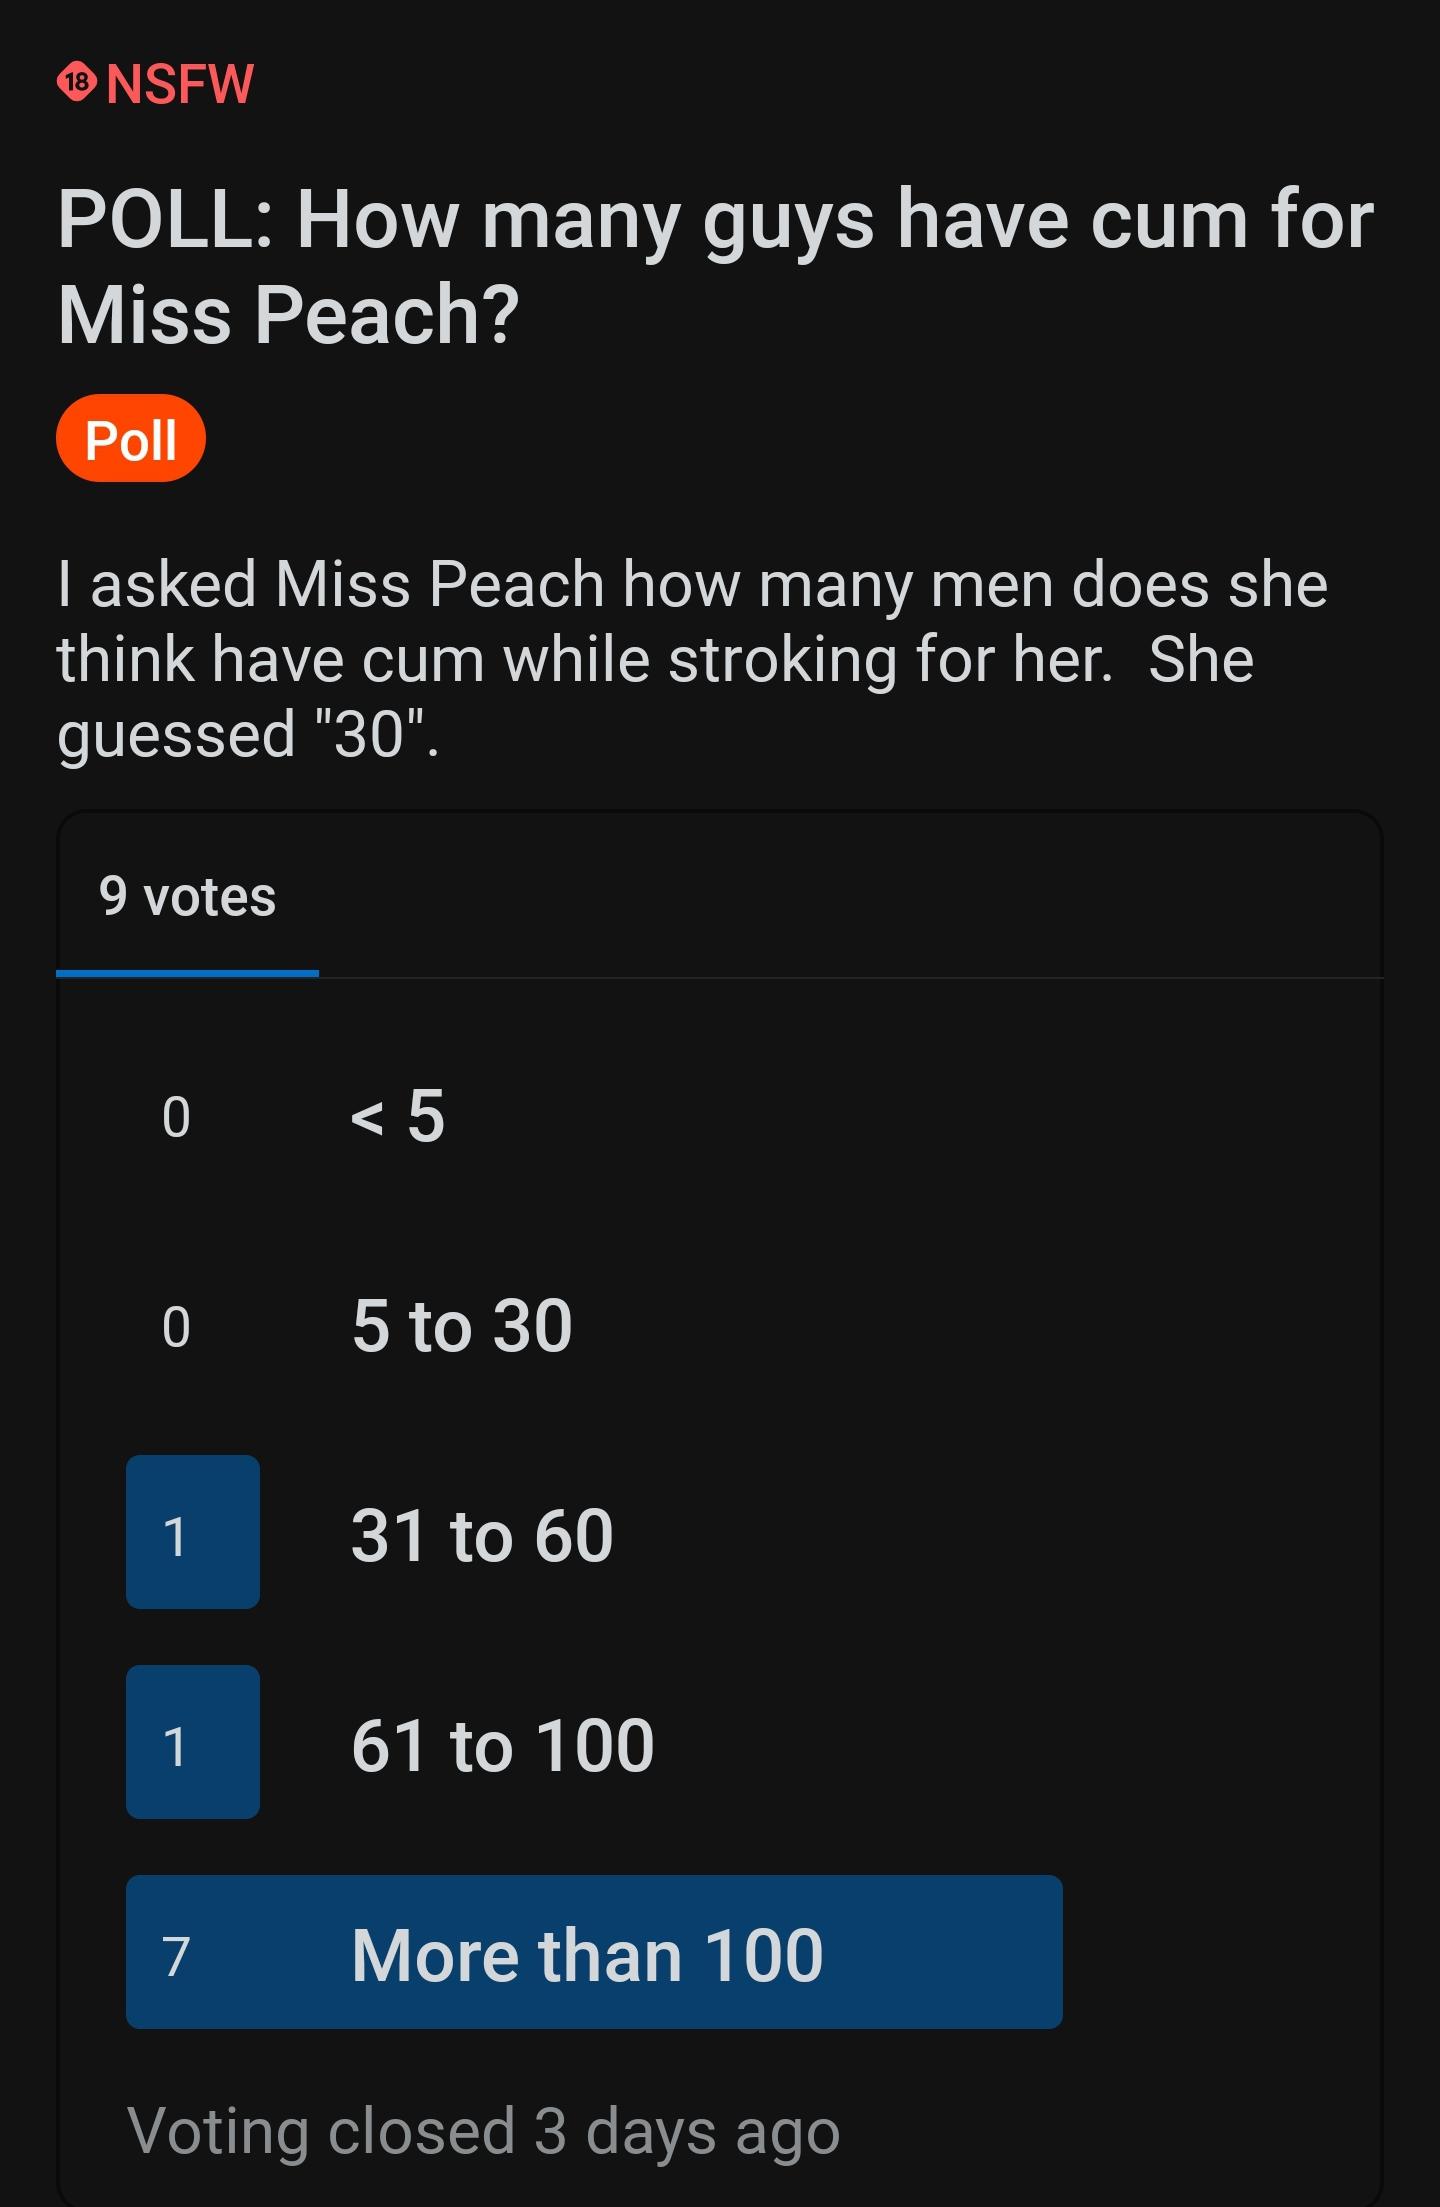Click the zero count beside '5 to 30'
This screenshot has width=1440, height=2207.
click(176, 1327)
